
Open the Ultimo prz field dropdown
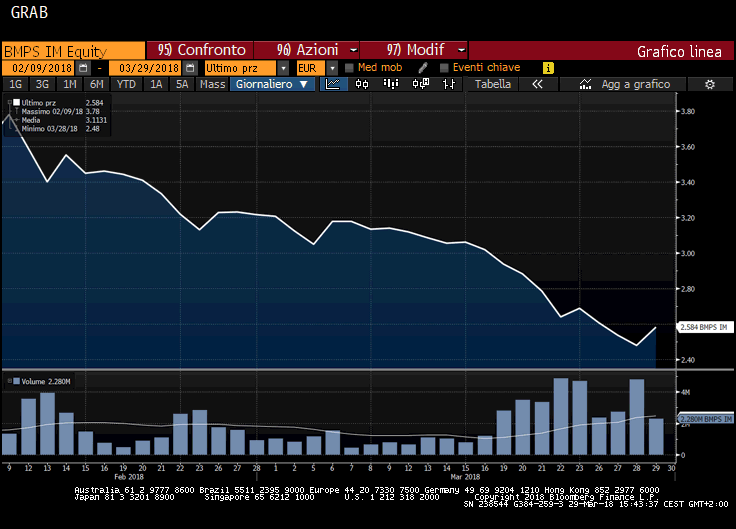coord(284,67)
